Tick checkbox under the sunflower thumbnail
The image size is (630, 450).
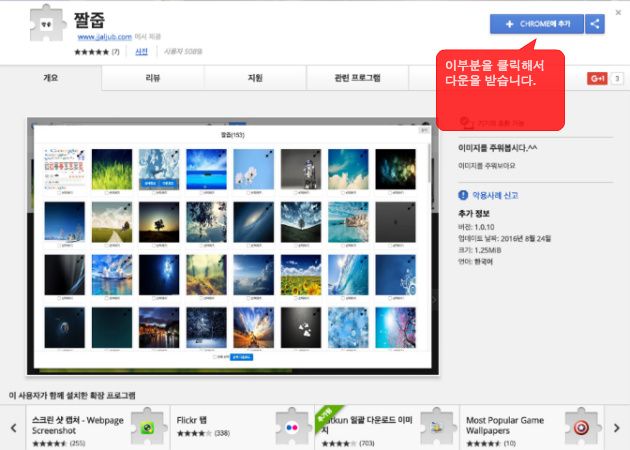296,299
